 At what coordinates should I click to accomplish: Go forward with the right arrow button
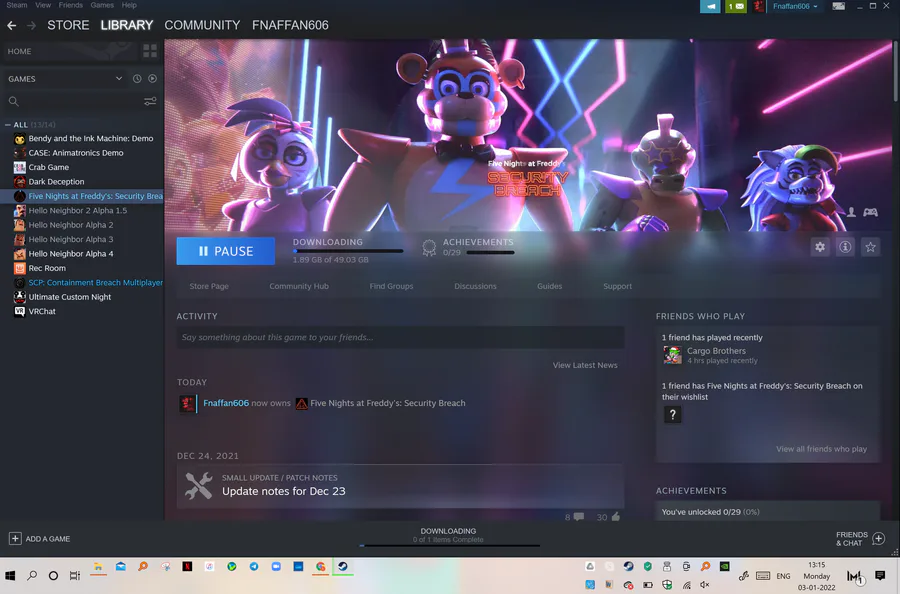[31, 25]
